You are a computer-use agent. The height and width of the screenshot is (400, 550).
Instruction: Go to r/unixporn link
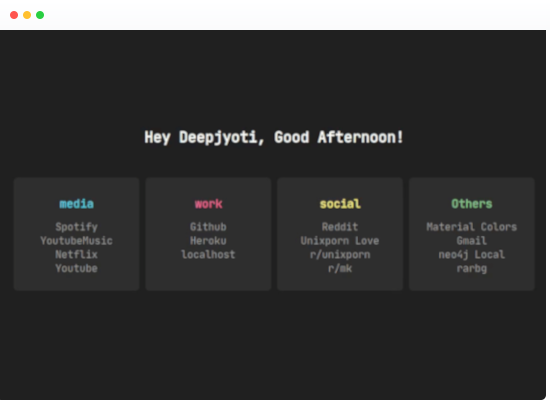[x=340, y=254]
